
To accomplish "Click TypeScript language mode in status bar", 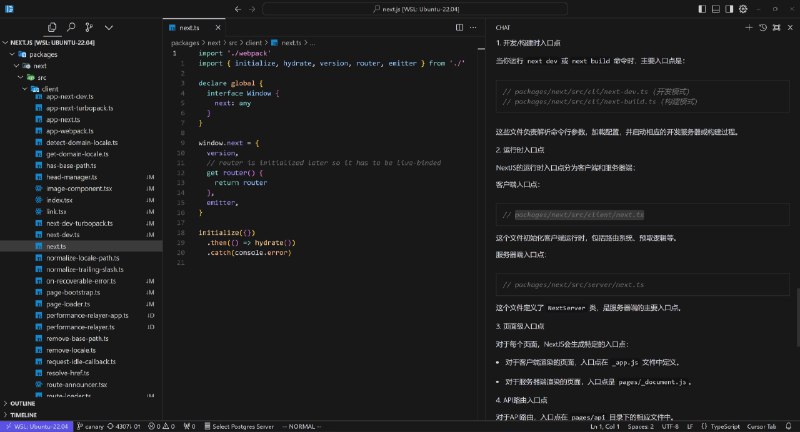I will pos(725,426).
